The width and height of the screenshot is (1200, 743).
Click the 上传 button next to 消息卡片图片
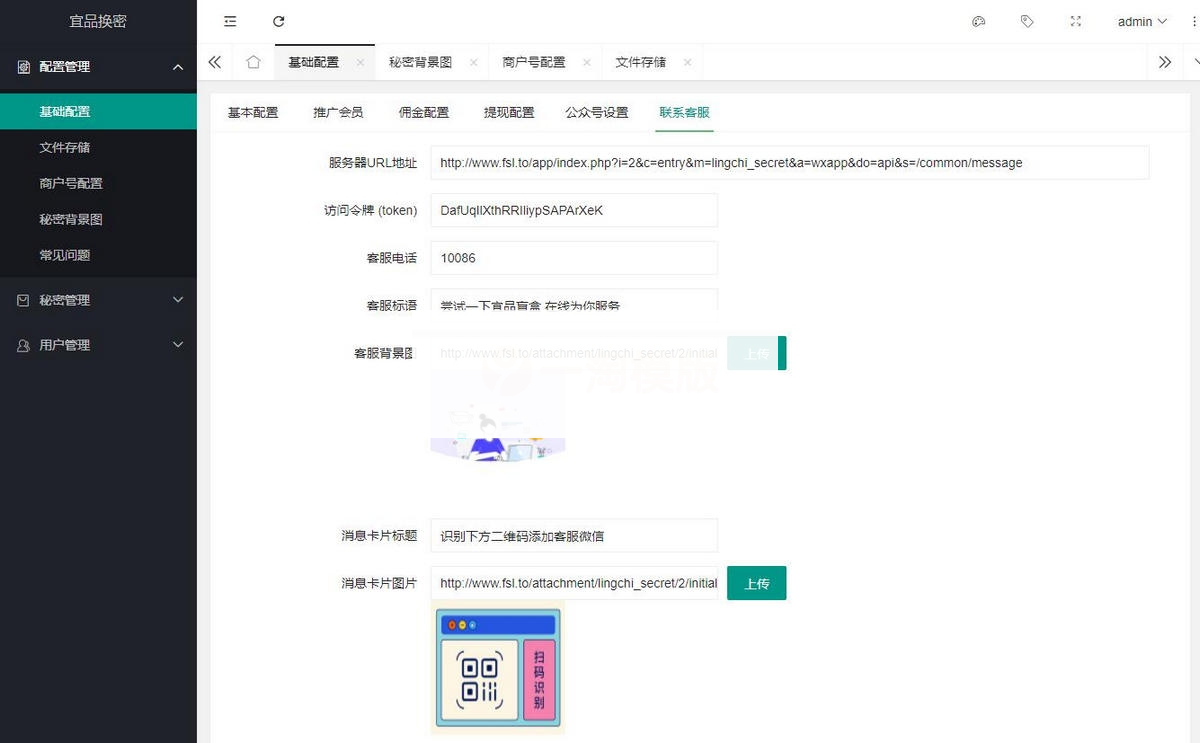756,583
